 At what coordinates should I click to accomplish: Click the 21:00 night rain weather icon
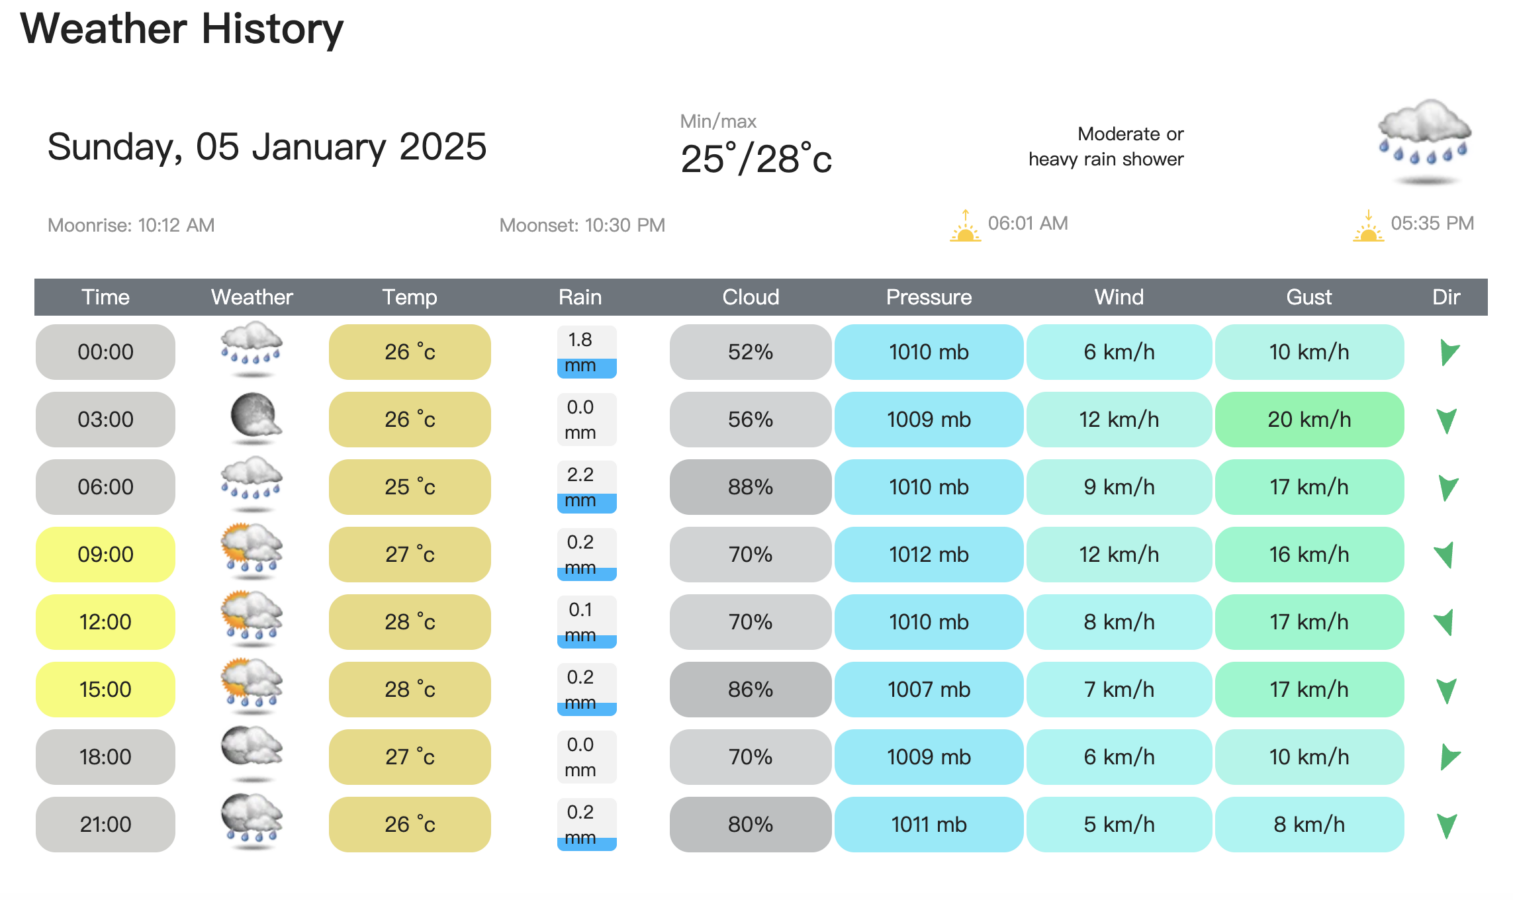click(x=252, y=822)
